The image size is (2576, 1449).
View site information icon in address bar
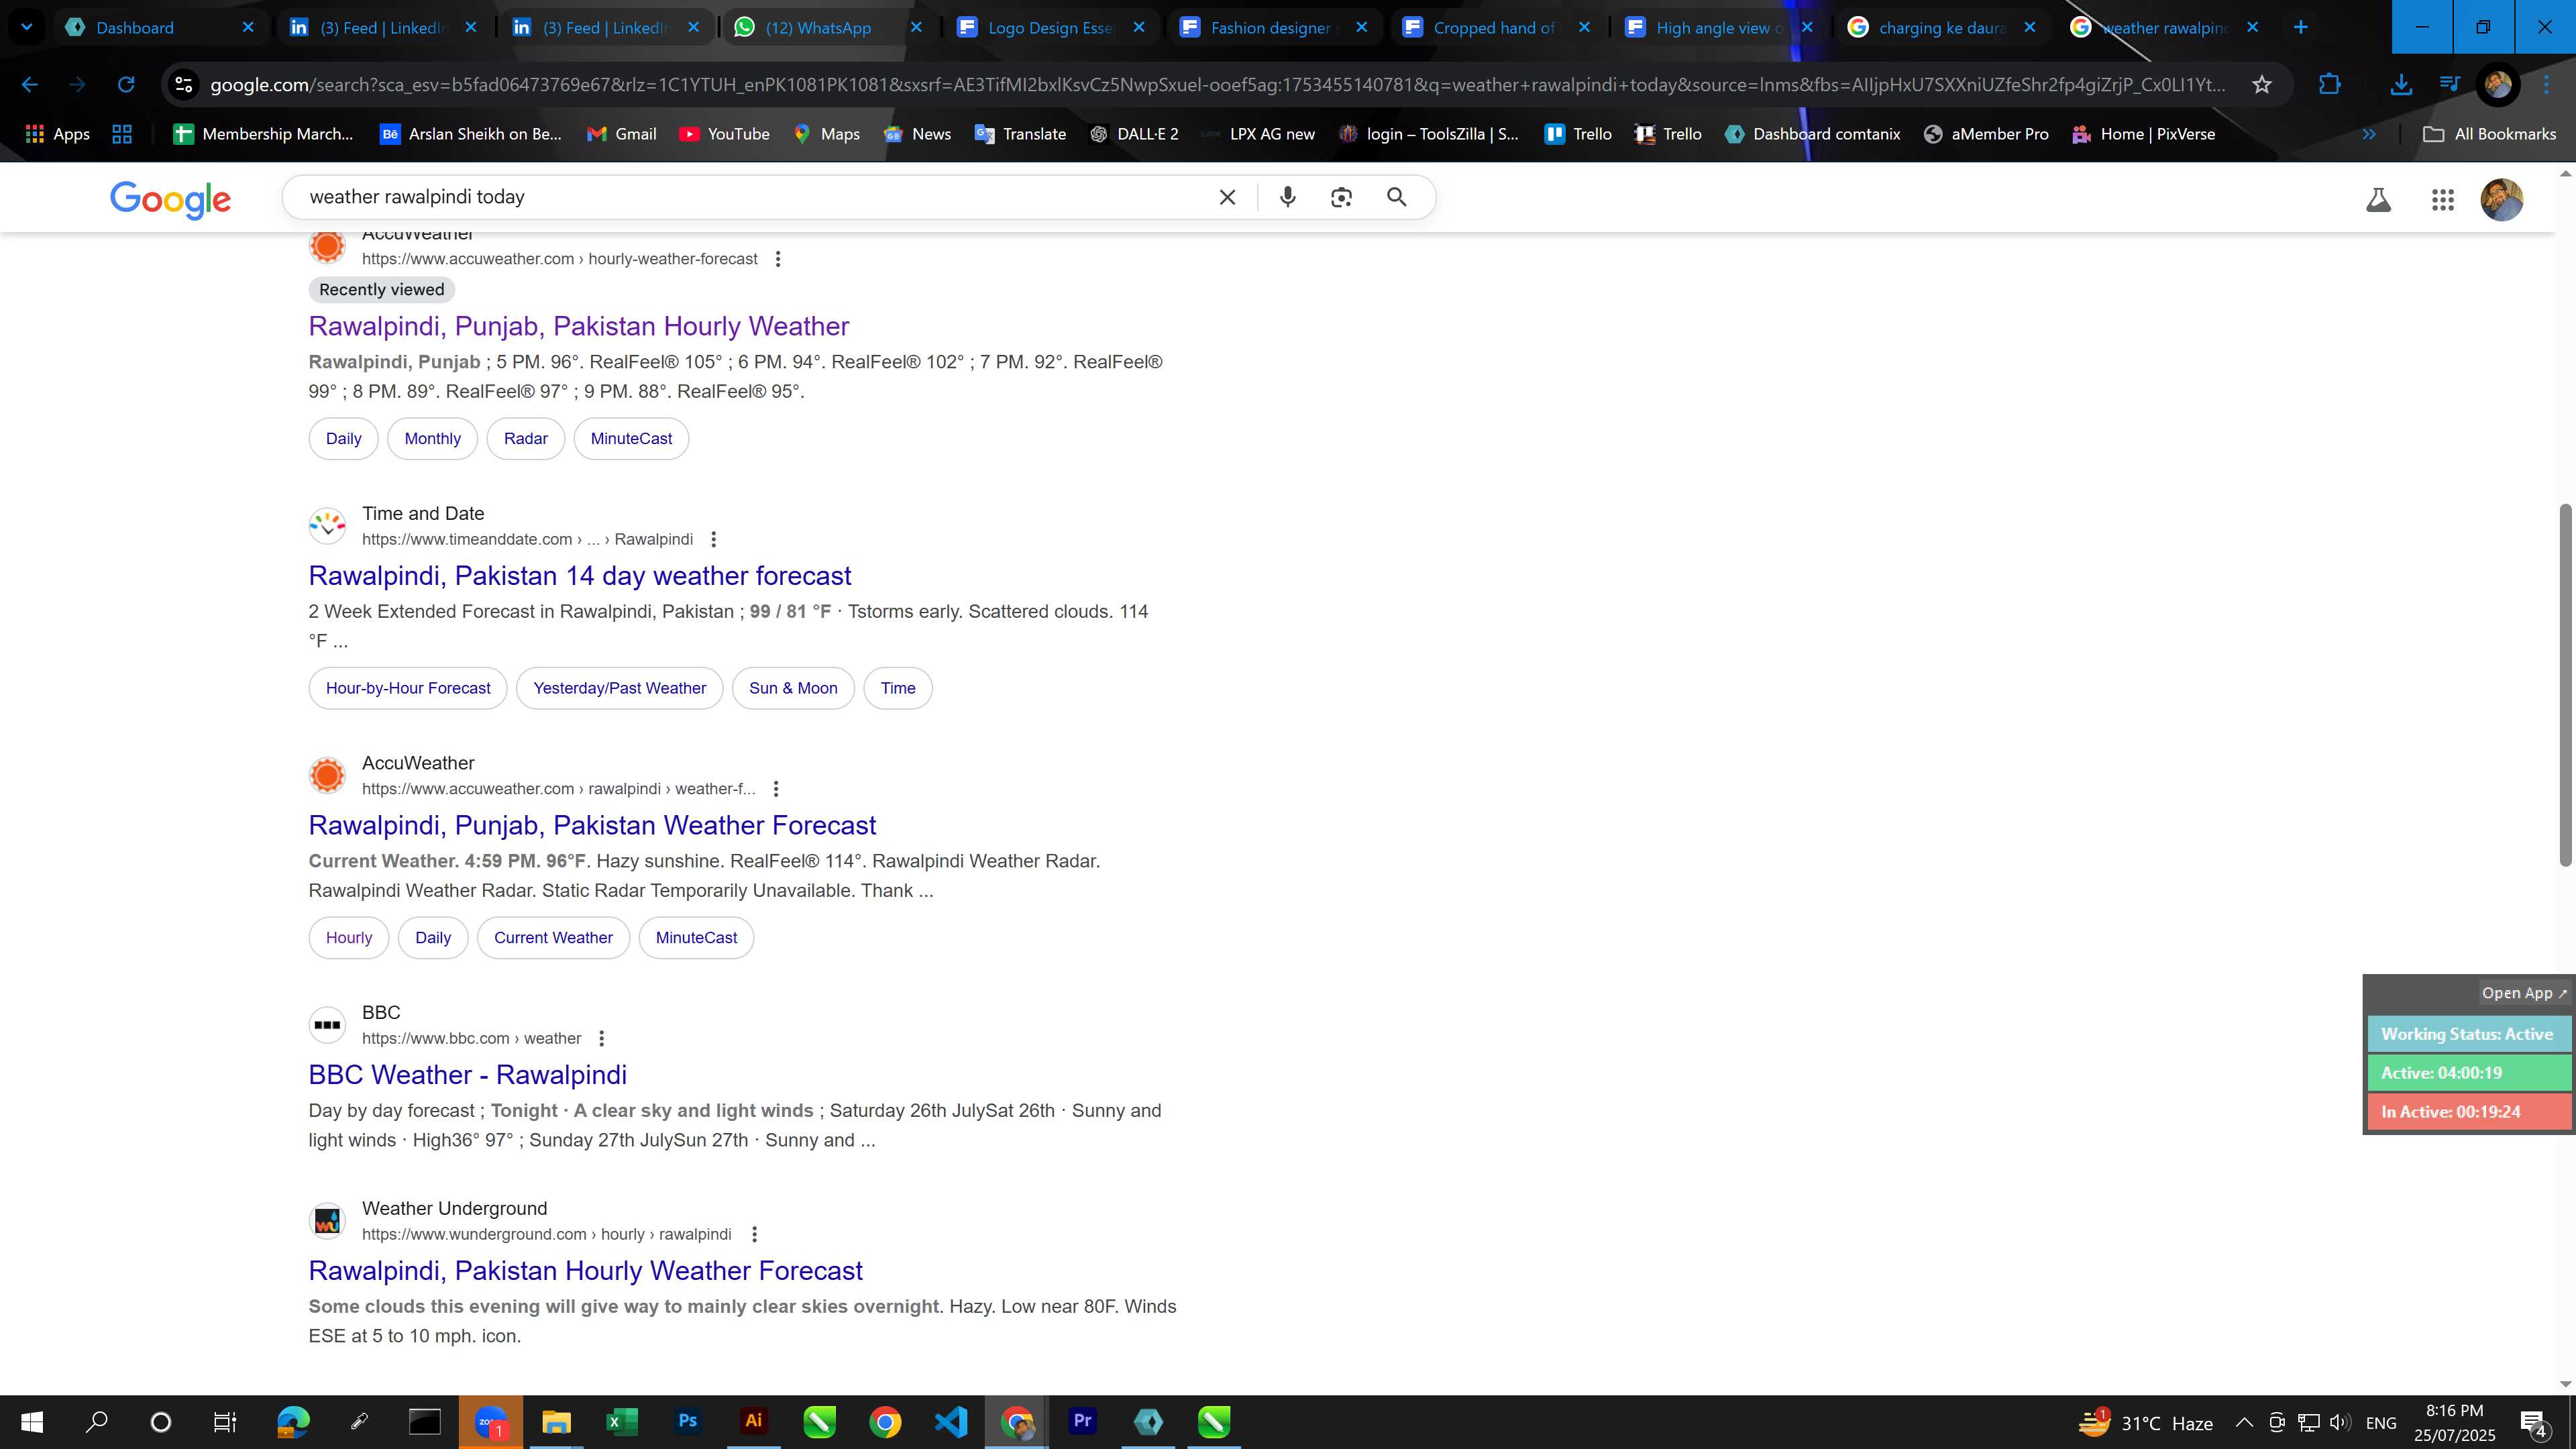tap(184, 85)
